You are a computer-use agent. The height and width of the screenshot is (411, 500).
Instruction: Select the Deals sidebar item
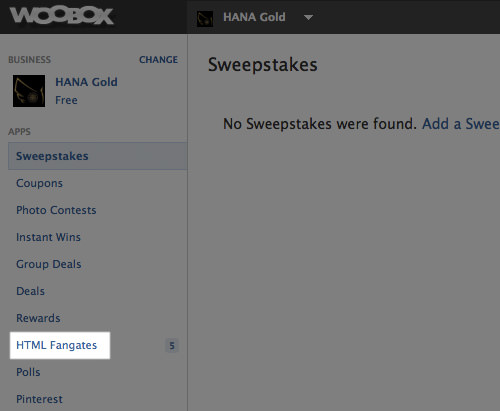coord(30,291)
